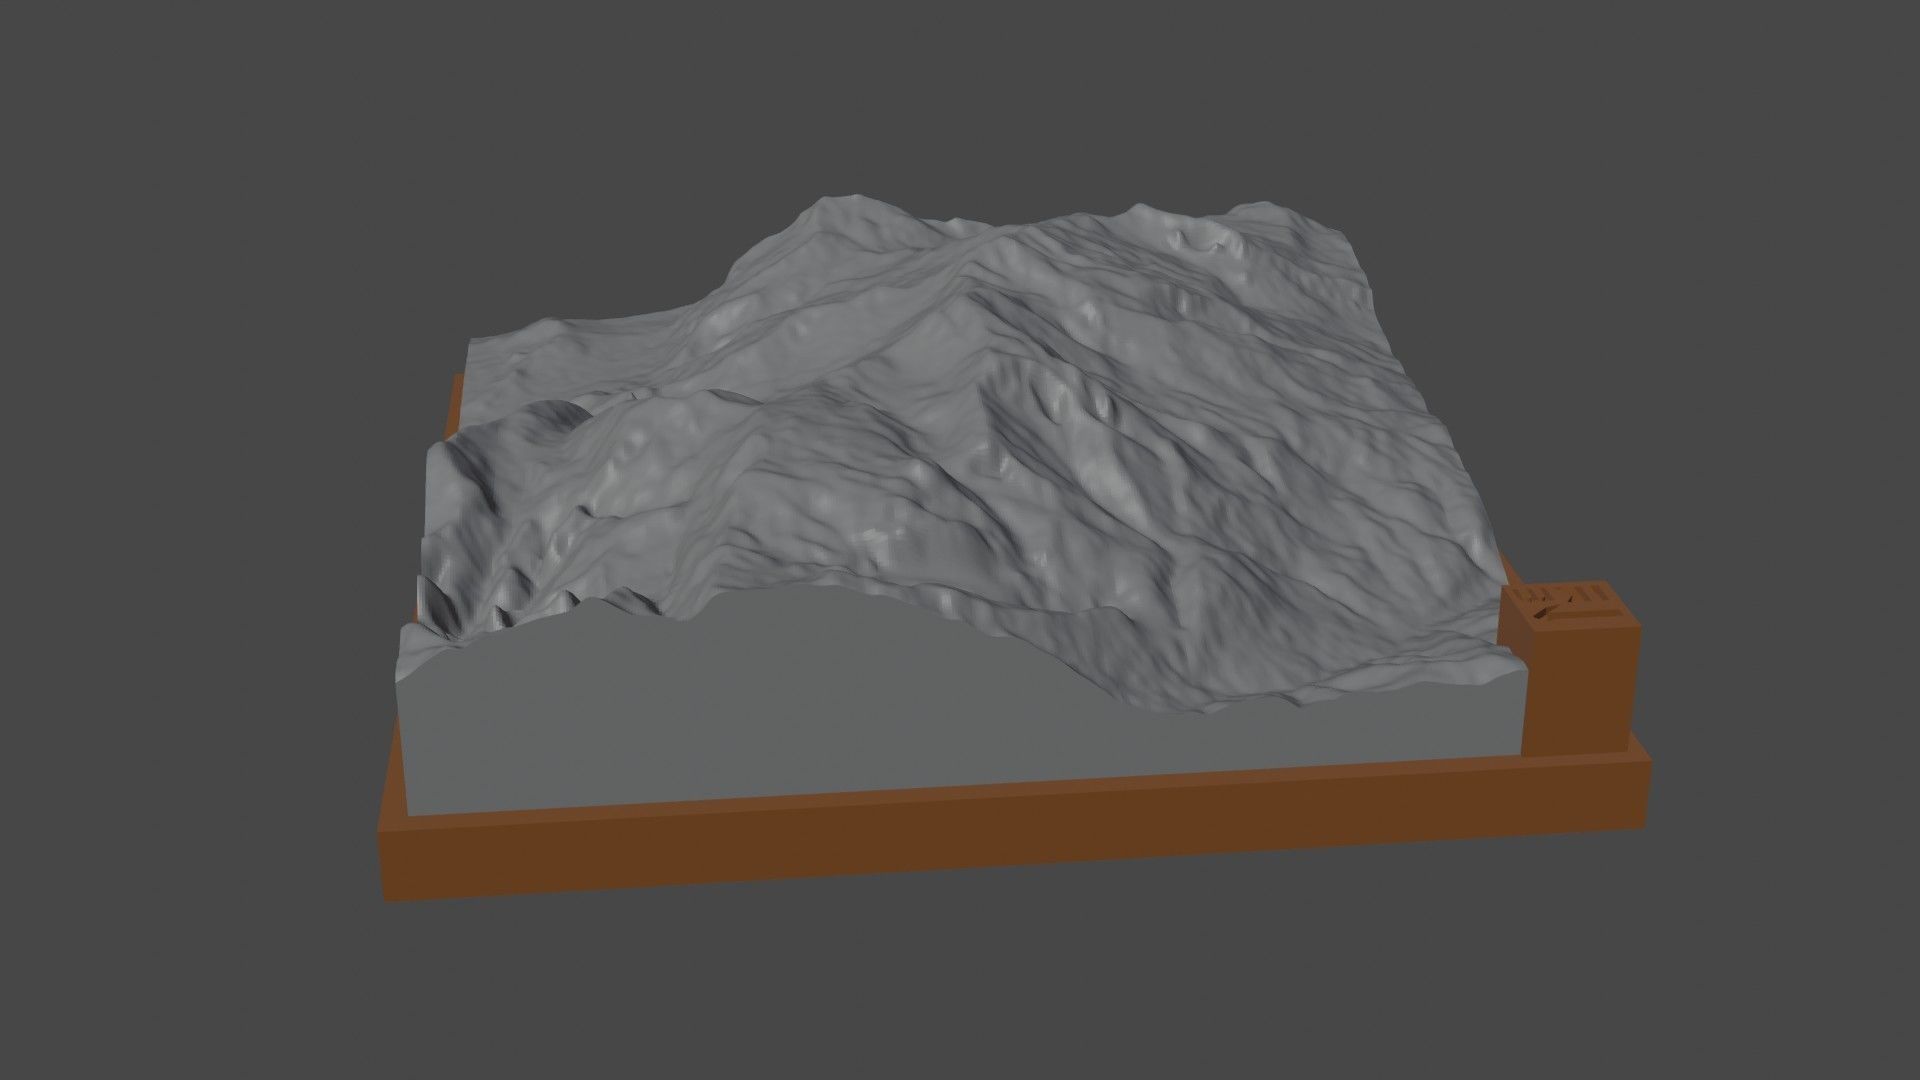Image resolution: width=1920 pixels, height=1080 pixels.
Task: Click the gray background above the model
Action: 960,90
